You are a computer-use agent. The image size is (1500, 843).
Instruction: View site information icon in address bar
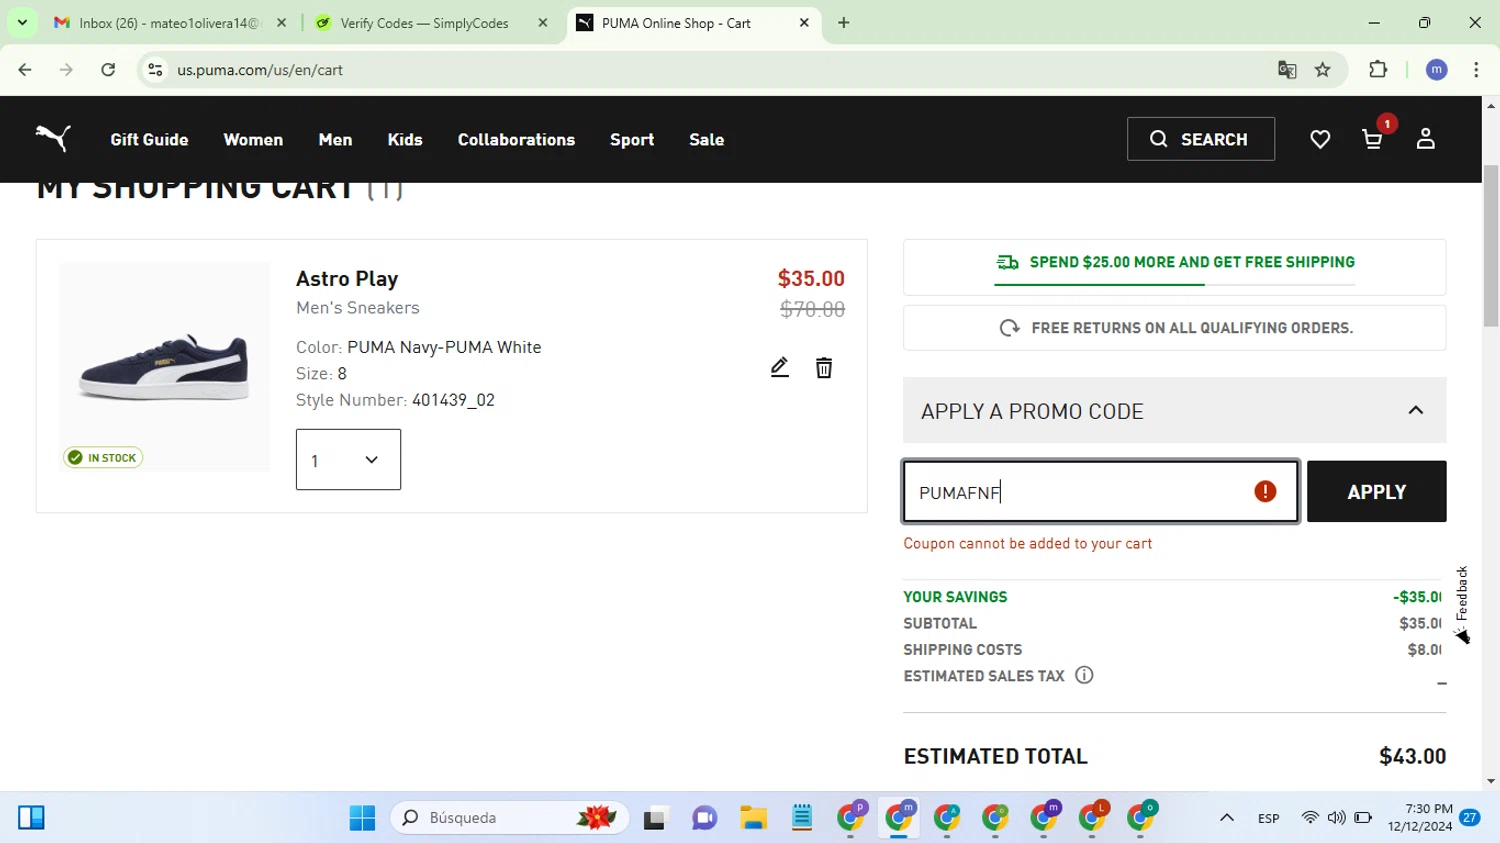tap(155, 70)
